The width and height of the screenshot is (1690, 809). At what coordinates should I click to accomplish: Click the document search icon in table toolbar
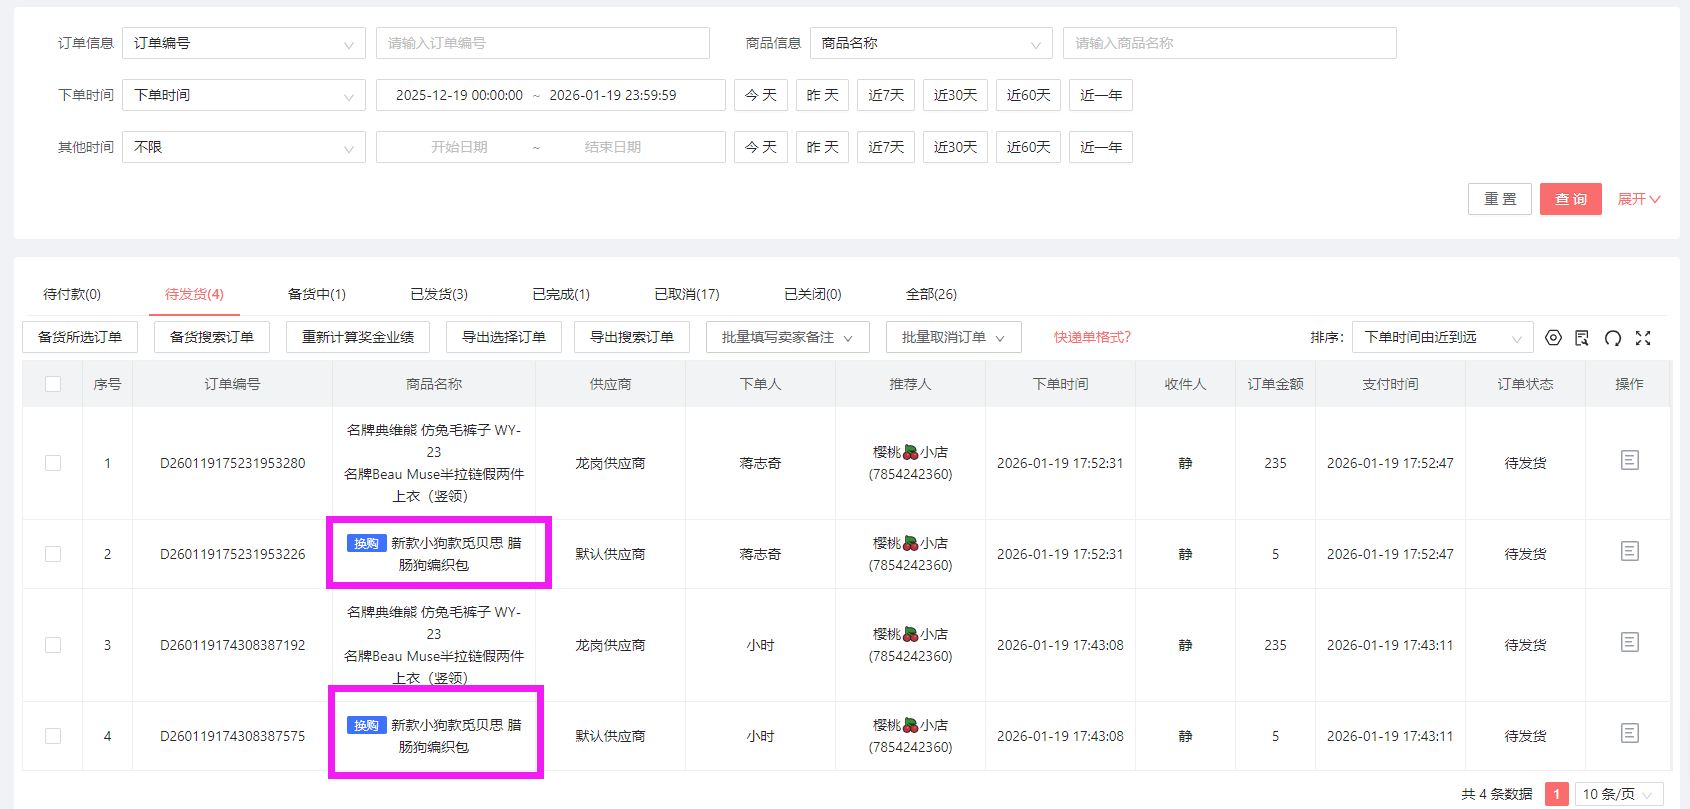(1582, 338)
